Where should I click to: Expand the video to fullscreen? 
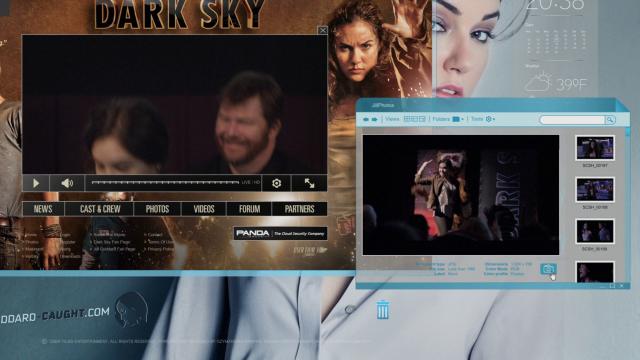[x=309, y=183]
